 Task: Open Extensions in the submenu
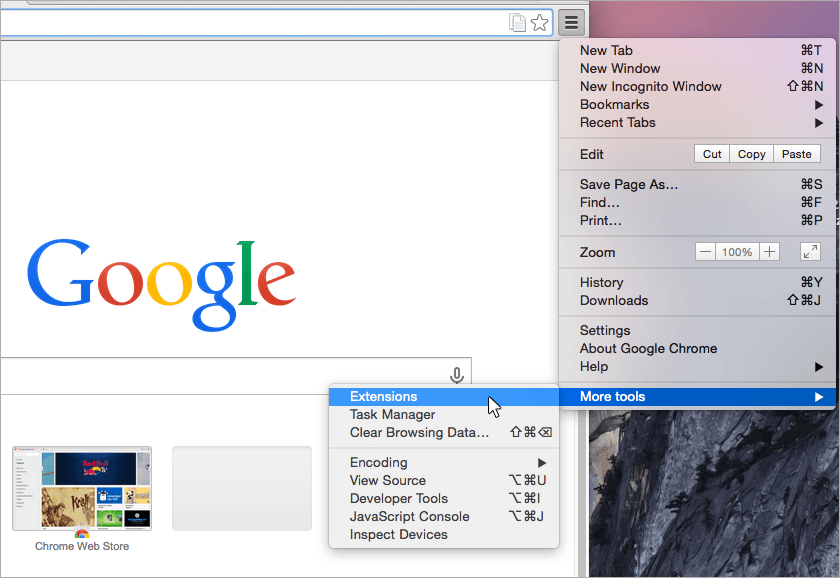[x=444, y=397]
